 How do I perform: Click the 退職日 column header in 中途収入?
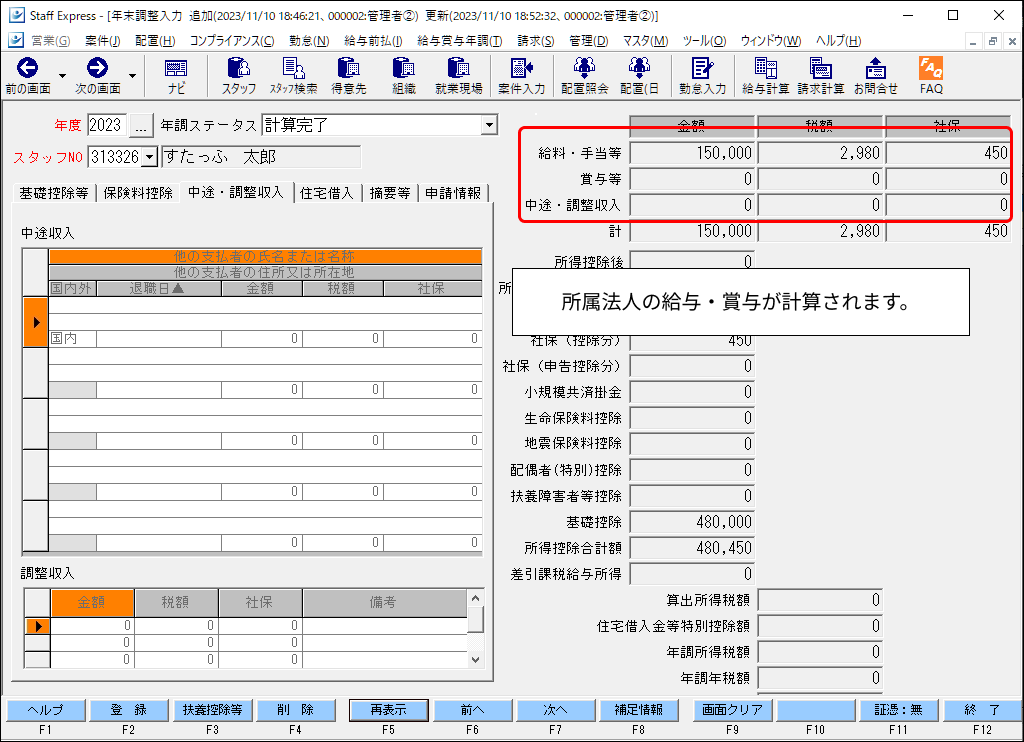[x=159, y=289]
